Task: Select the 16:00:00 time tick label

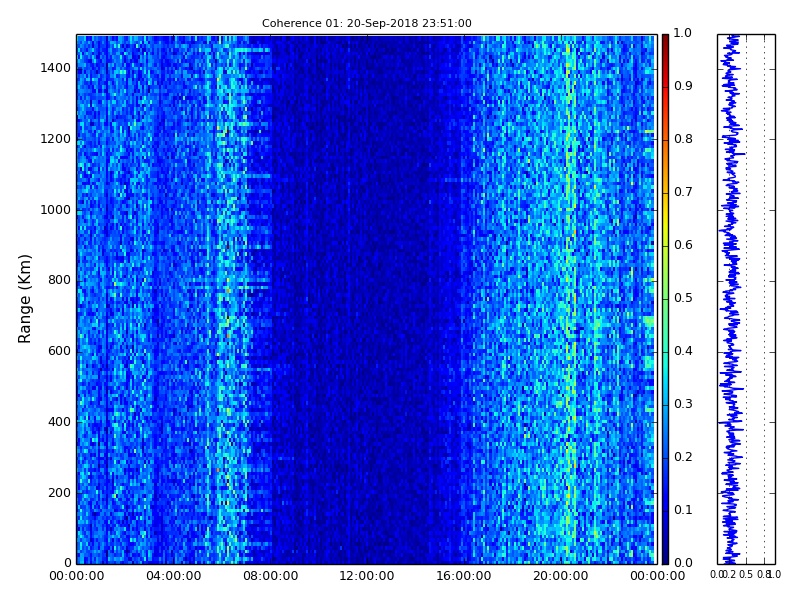Action: coord(464,576)
